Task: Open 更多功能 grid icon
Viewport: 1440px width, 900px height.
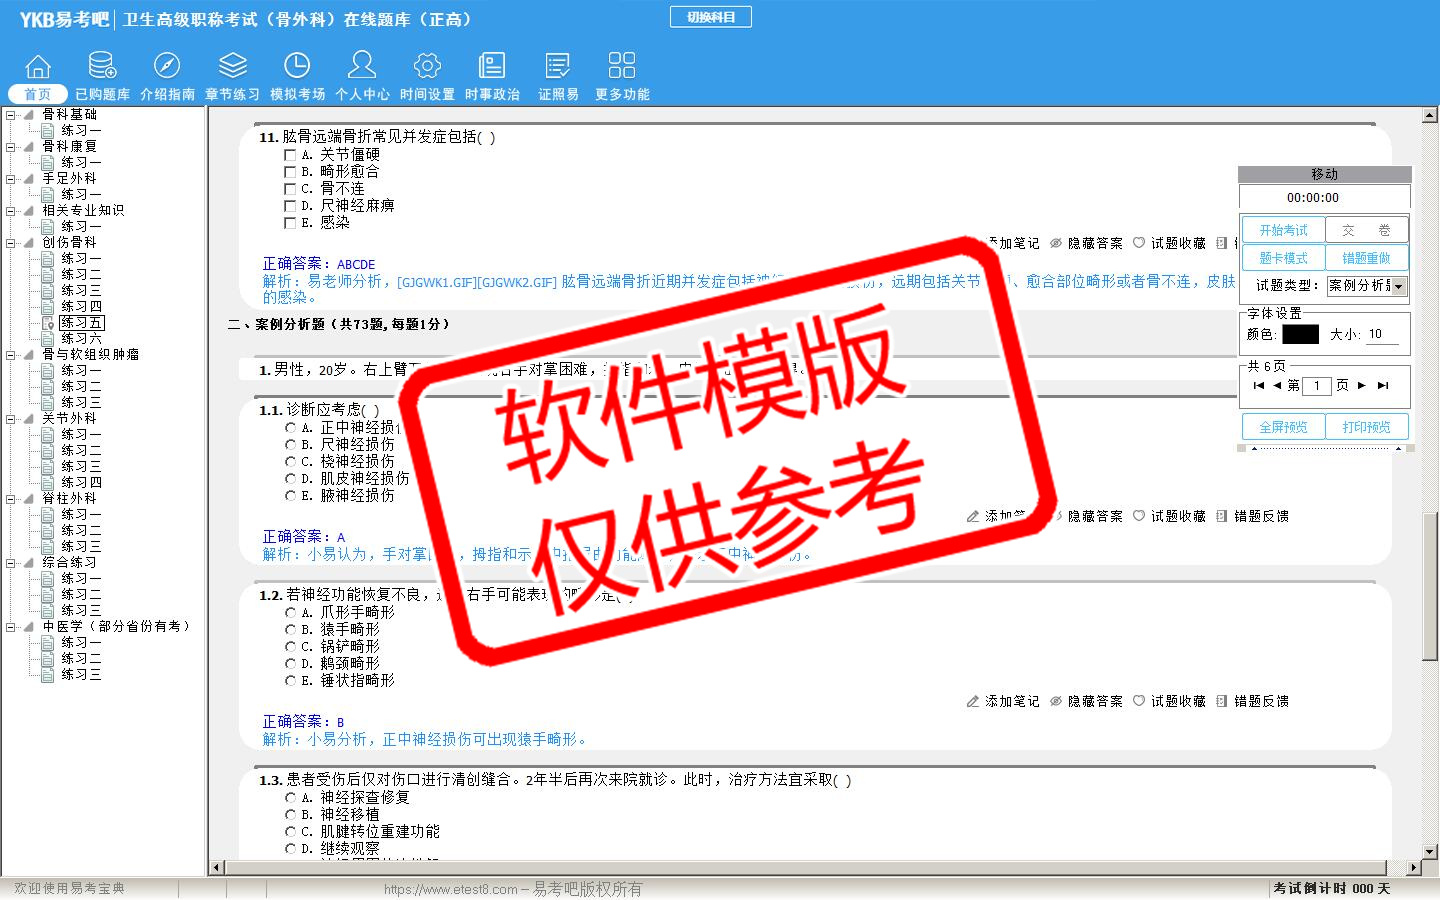Action: coord(622,66)
